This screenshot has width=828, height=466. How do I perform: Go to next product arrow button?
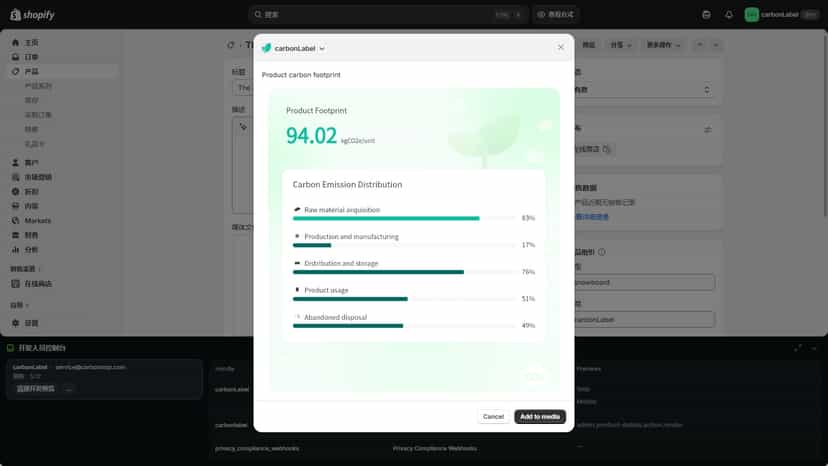716,45
